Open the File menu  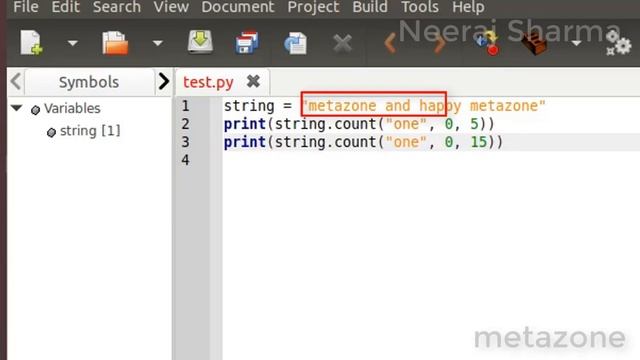coord(26,7)
